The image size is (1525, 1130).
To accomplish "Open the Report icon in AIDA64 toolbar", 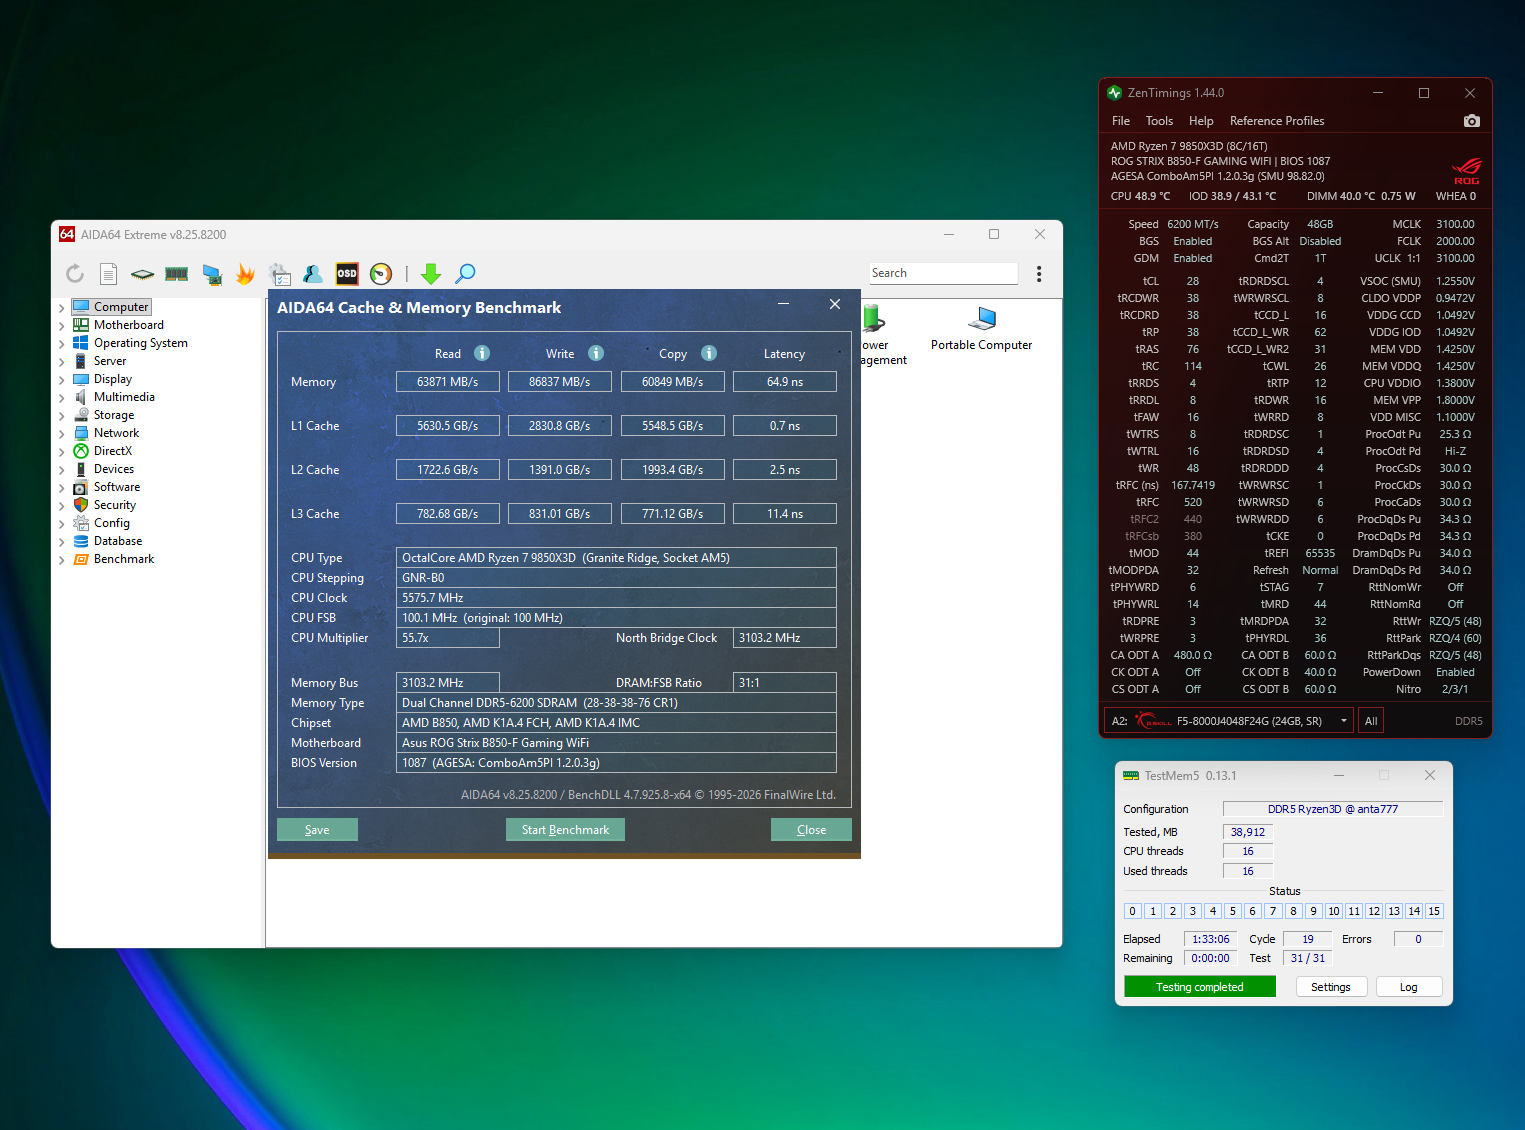I will 109,273.
